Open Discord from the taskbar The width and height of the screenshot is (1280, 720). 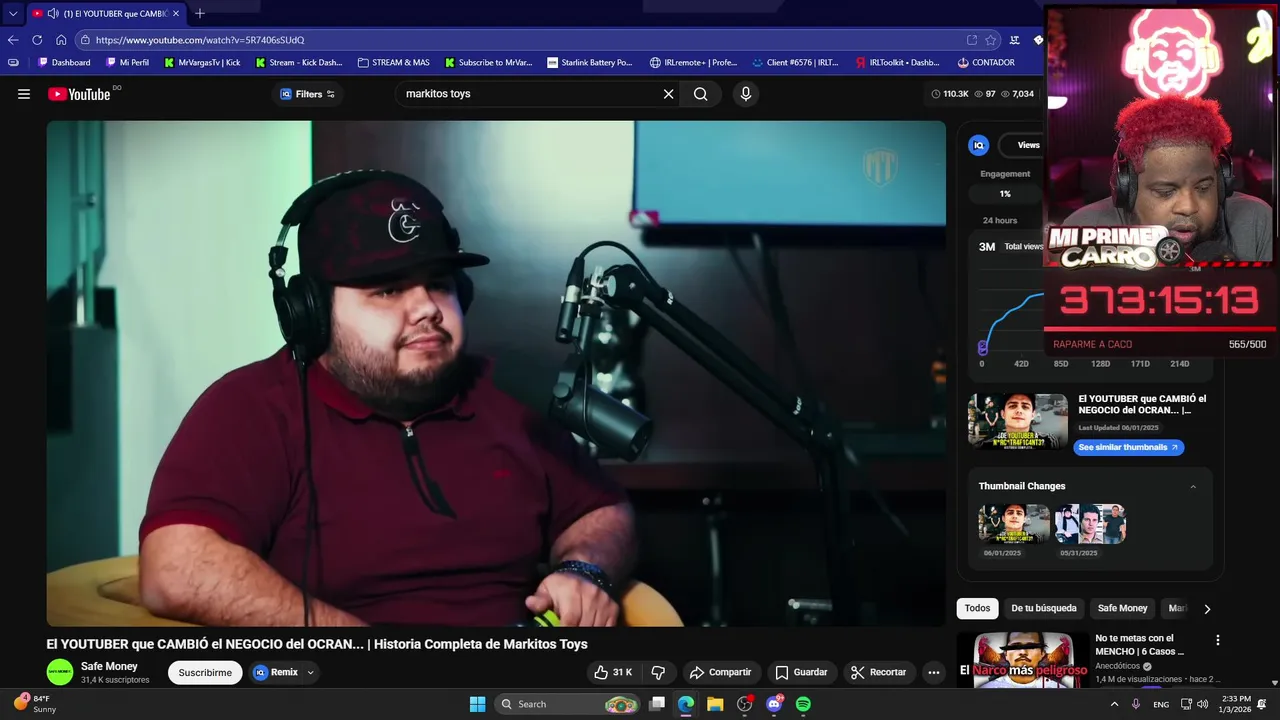coord(773,704)
